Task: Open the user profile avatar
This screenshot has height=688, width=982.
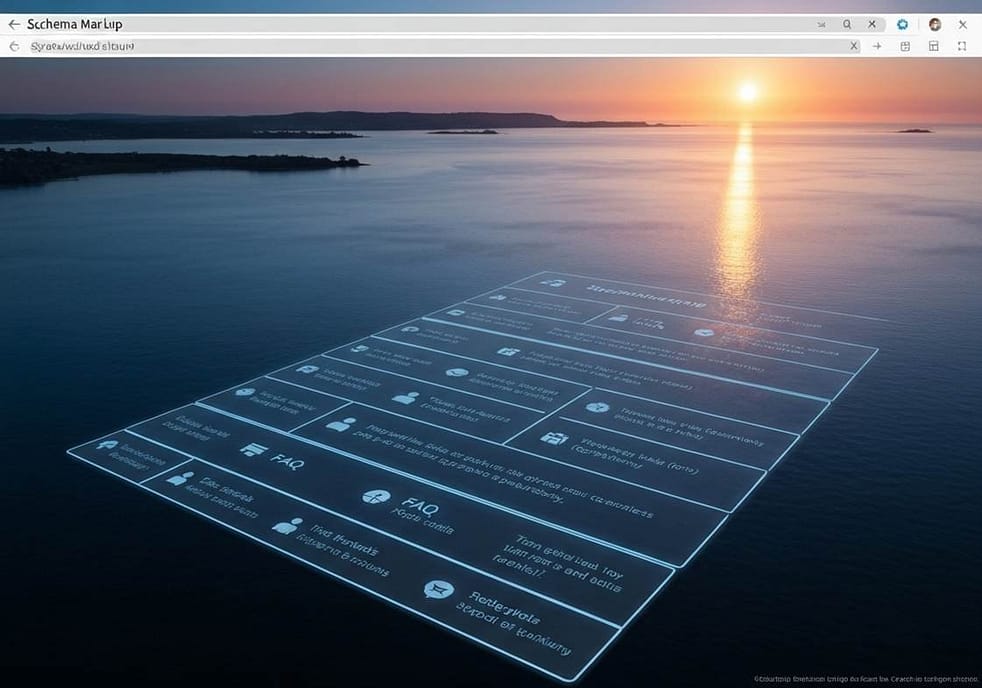Action: pyautogui.click(x=935, y=24)
